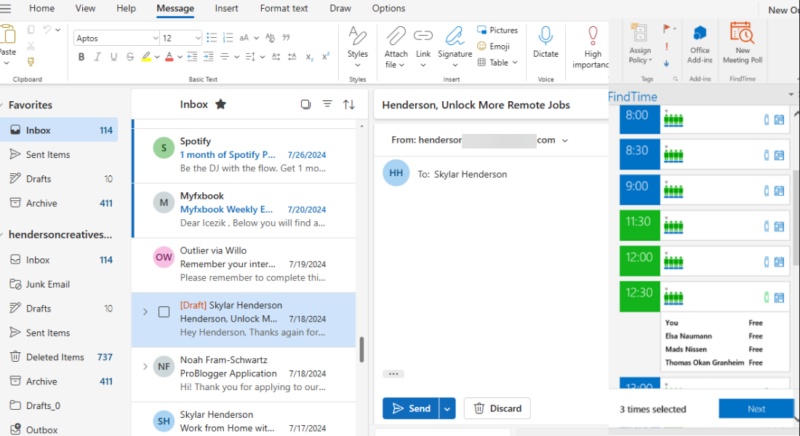Switch to the Format text tab
Viewport: 800px width, 436px height.
coord(284,9)
